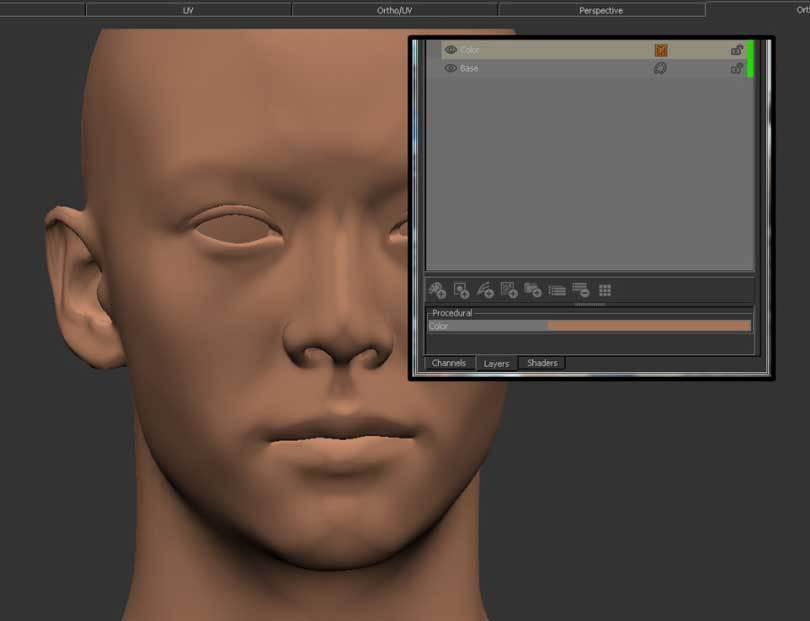This screenshot has width=810, height=621.
Task: Switch to the Channels tab
Action: click(x=449, y=363)
